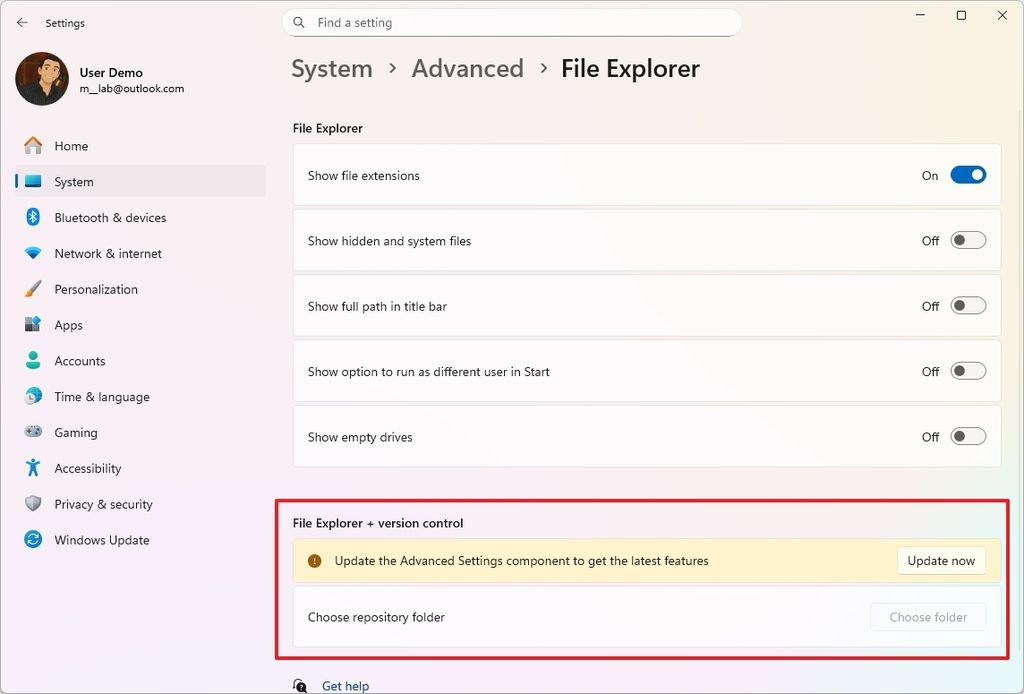The width and height of the screenshot is (1024, 694).
Task: Open Advanced from the breadcrumb trail
Action: 467,68
